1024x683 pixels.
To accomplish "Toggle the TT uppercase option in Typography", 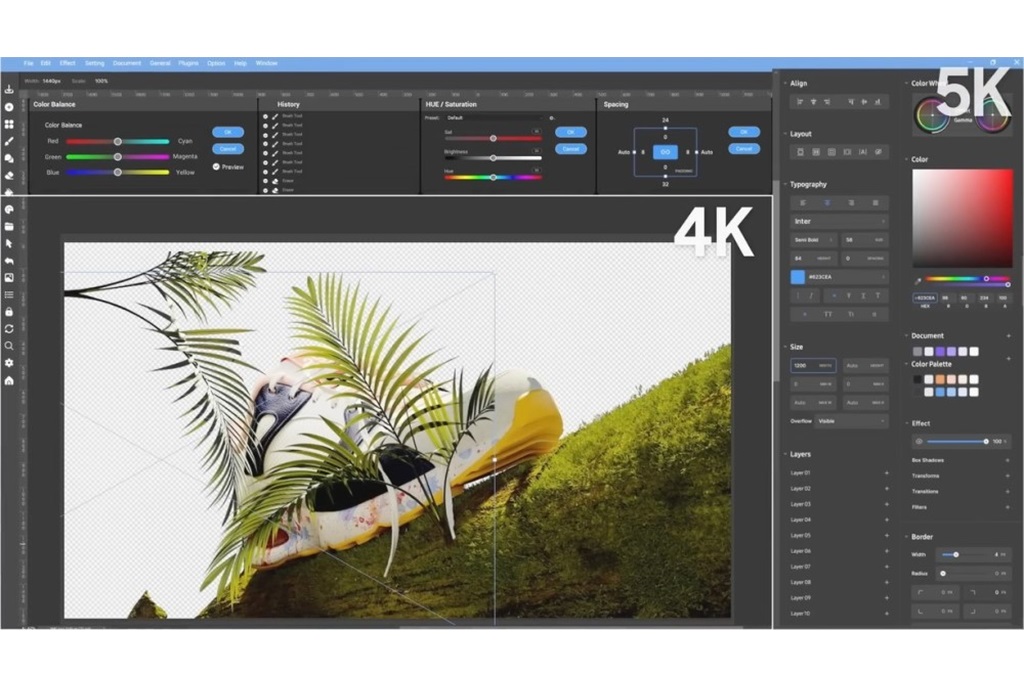I will point(828,313).
